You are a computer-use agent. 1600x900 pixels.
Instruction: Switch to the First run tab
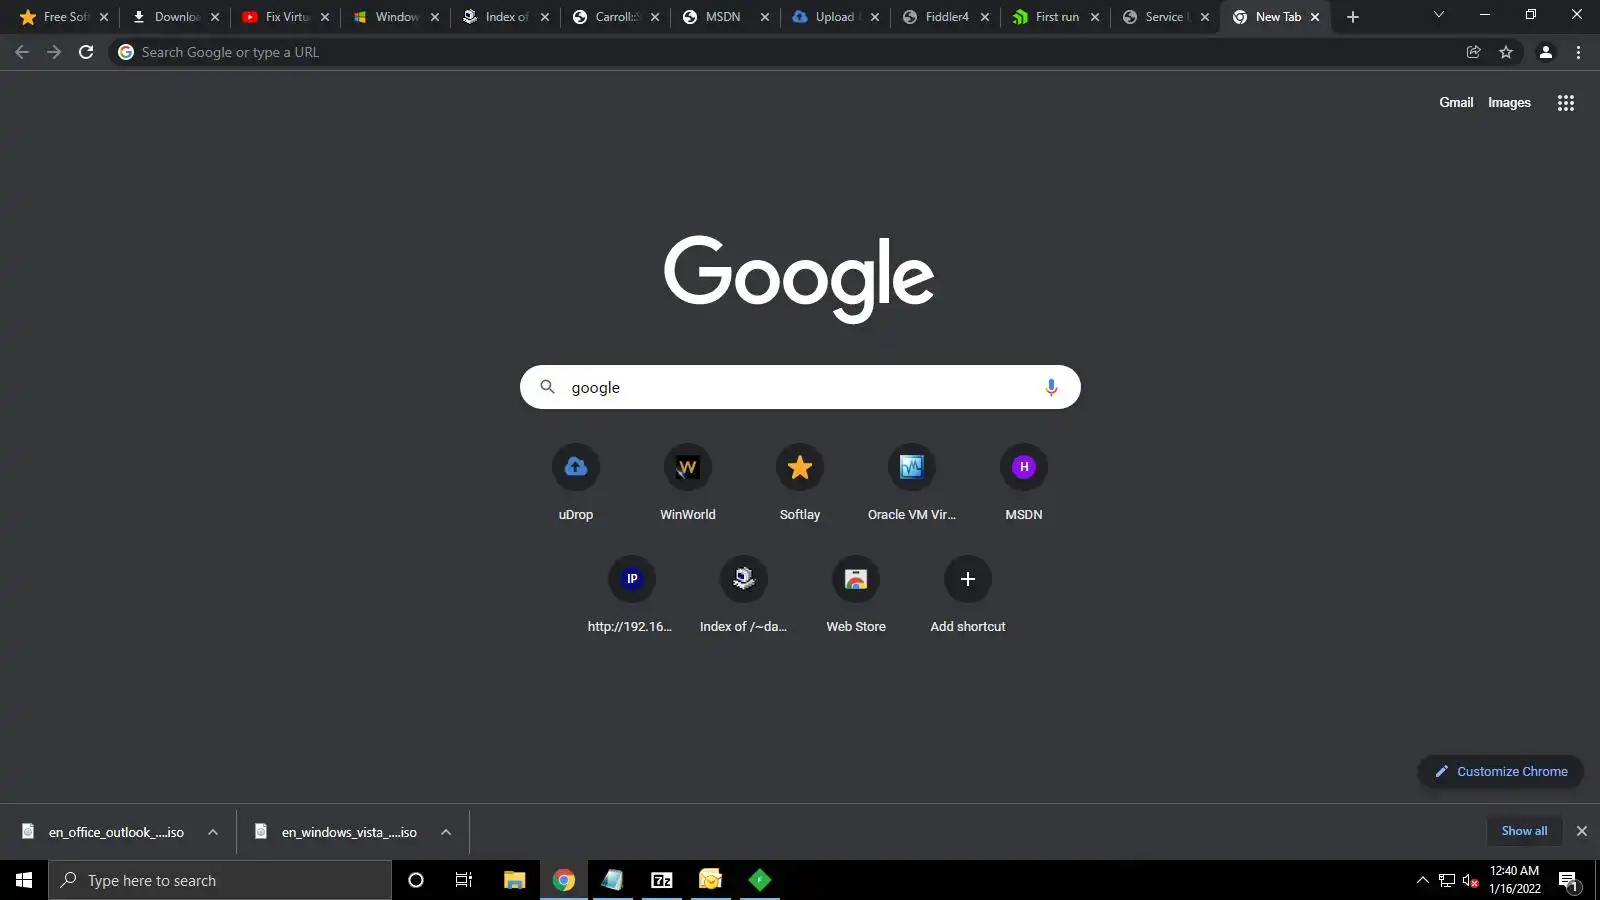click(x=1056, y=17)
